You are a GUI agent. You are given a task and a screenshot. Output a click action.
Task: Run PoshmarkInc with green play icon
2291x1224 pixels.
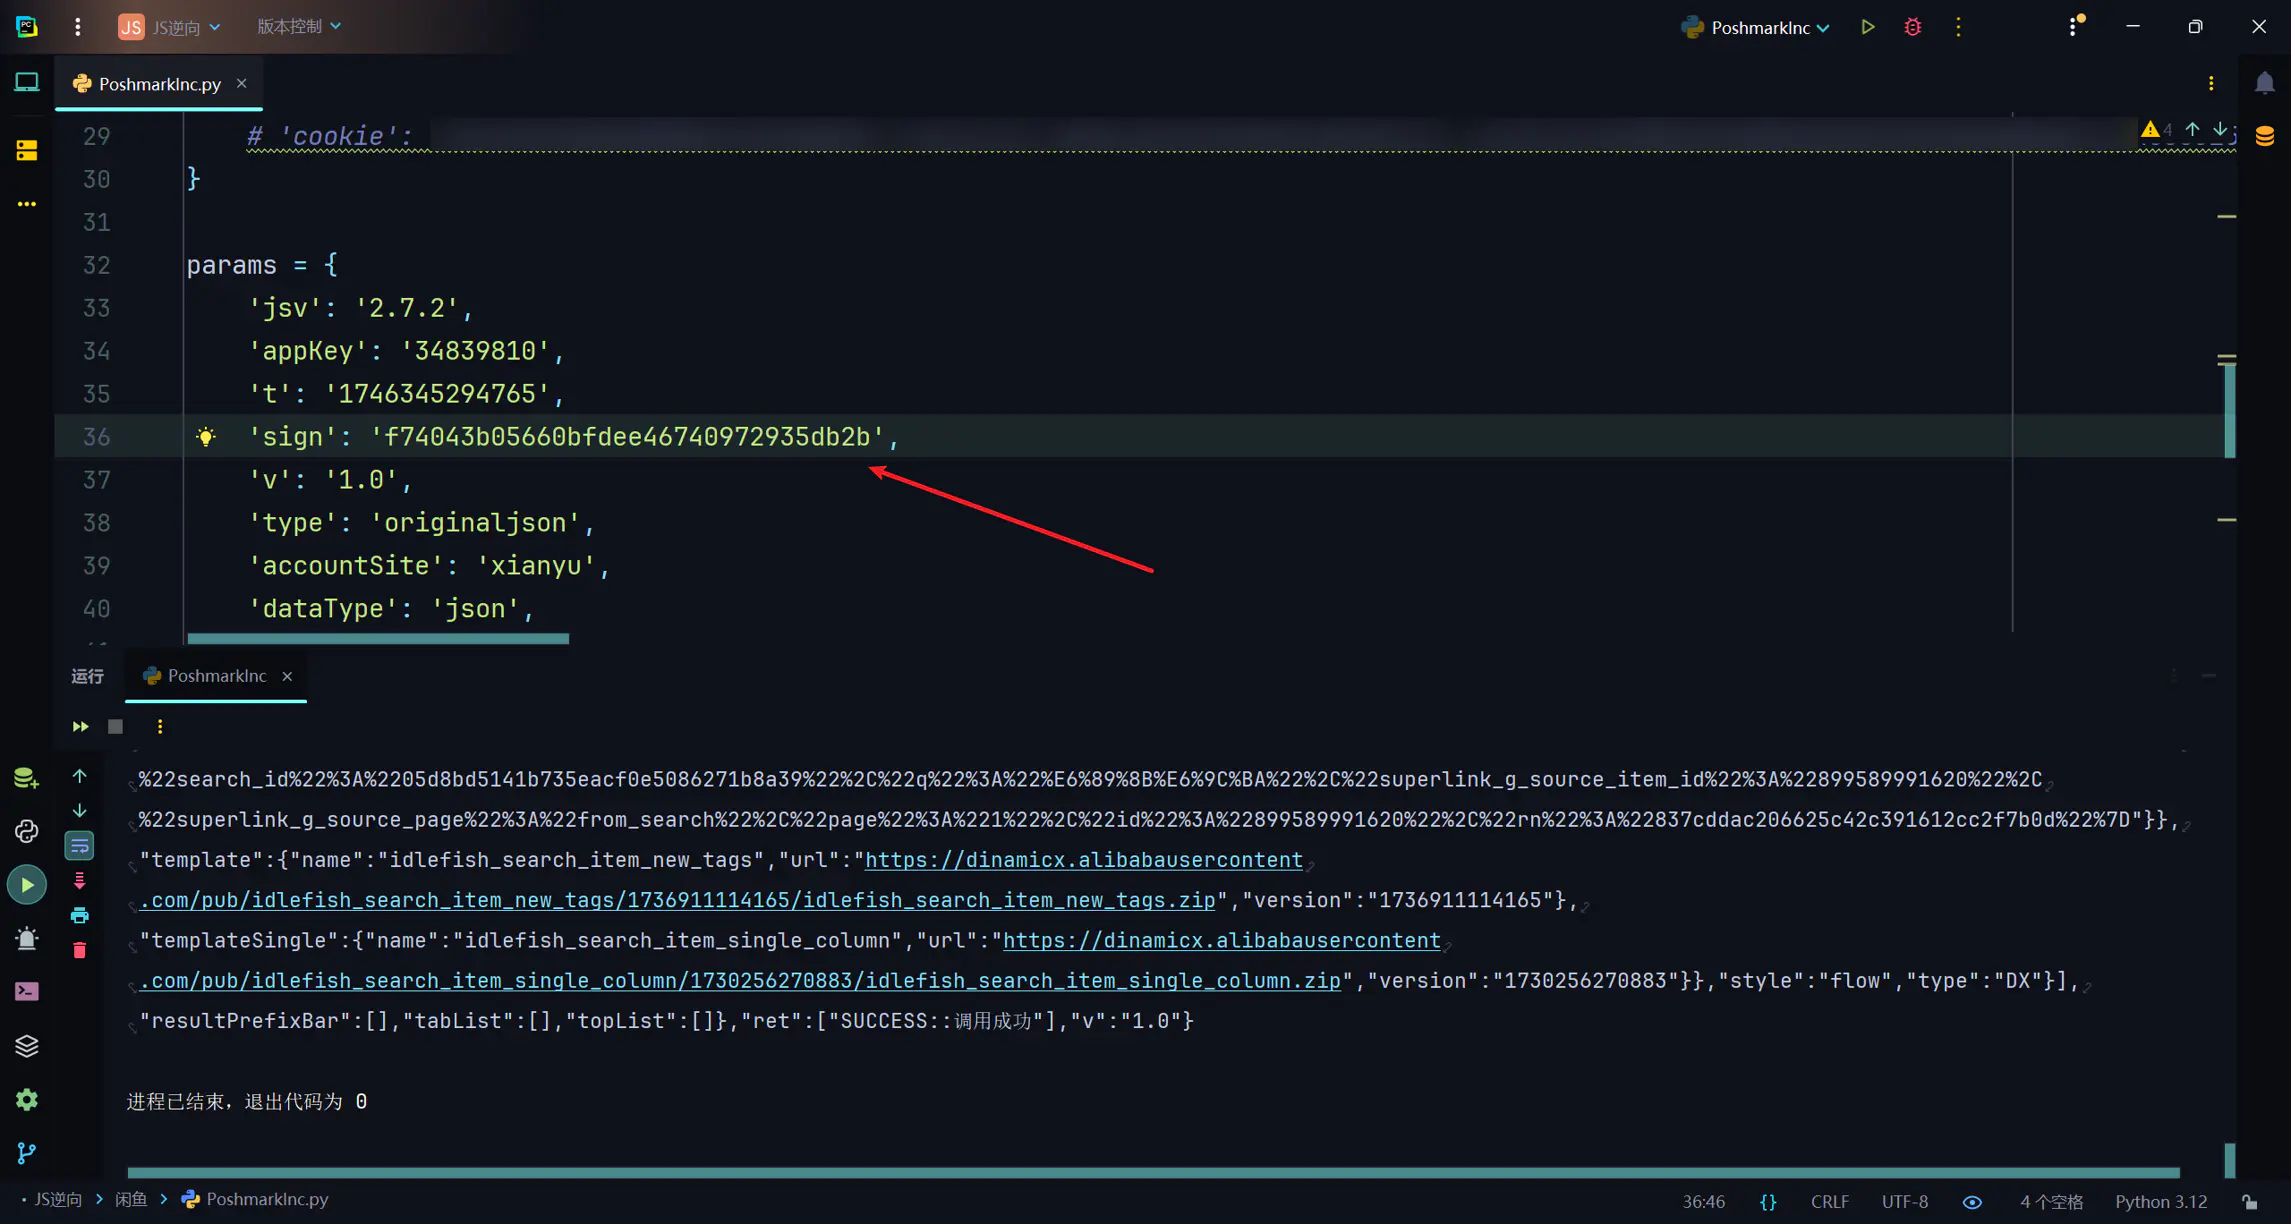click(x=1867, y=27)
